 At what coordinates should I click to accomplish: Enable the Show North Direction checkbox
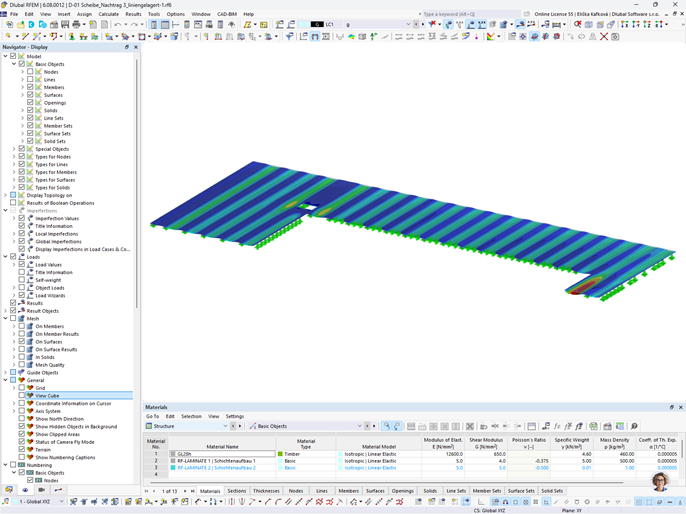[21, 419]
